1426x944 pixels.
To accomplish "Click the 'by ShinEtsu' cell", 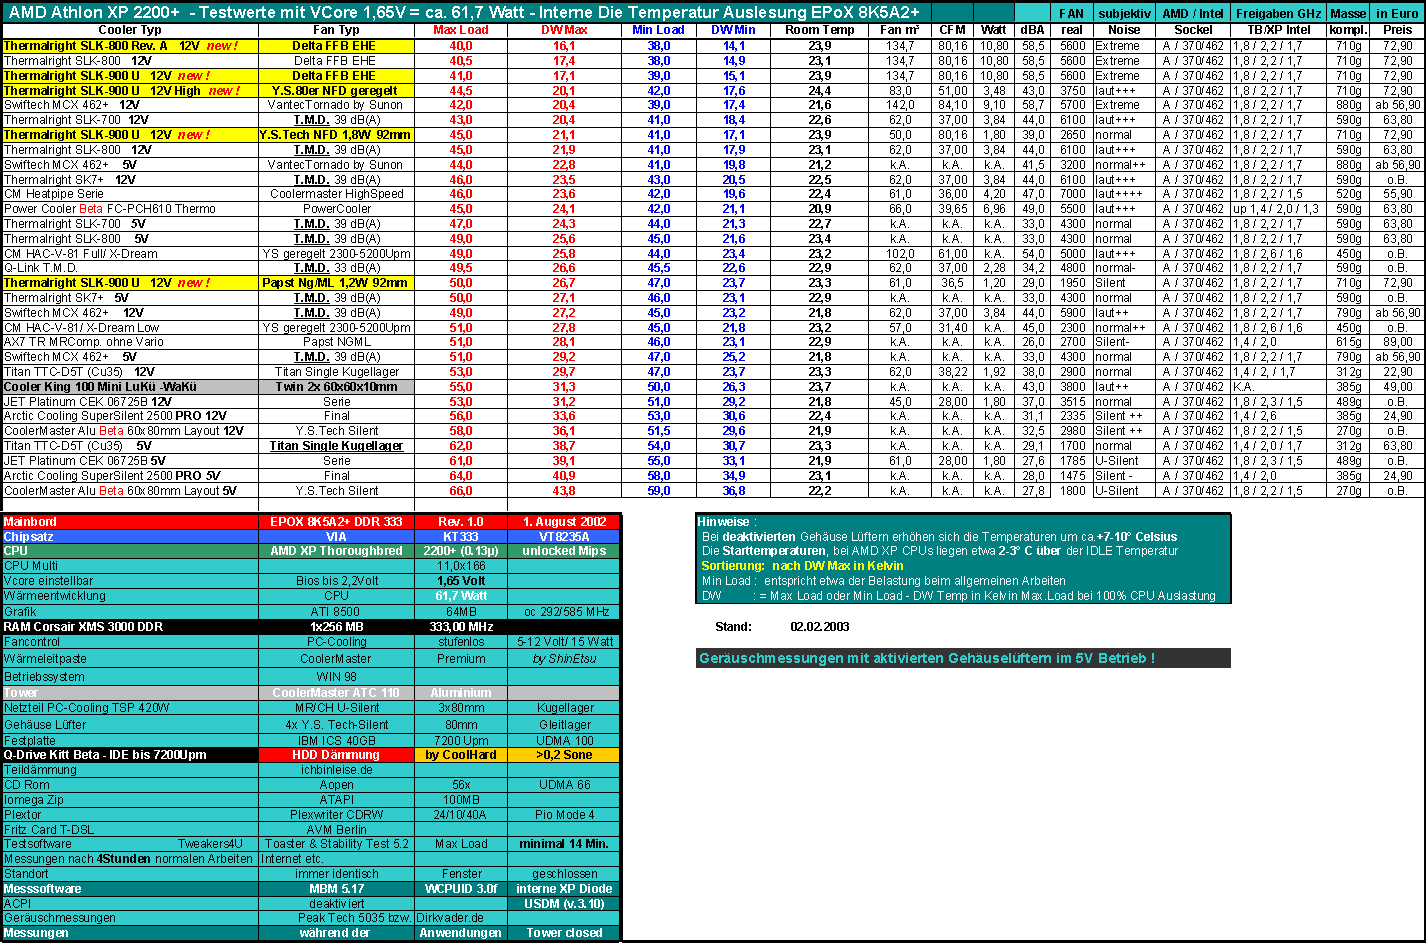I will click(x=563, y=659).
